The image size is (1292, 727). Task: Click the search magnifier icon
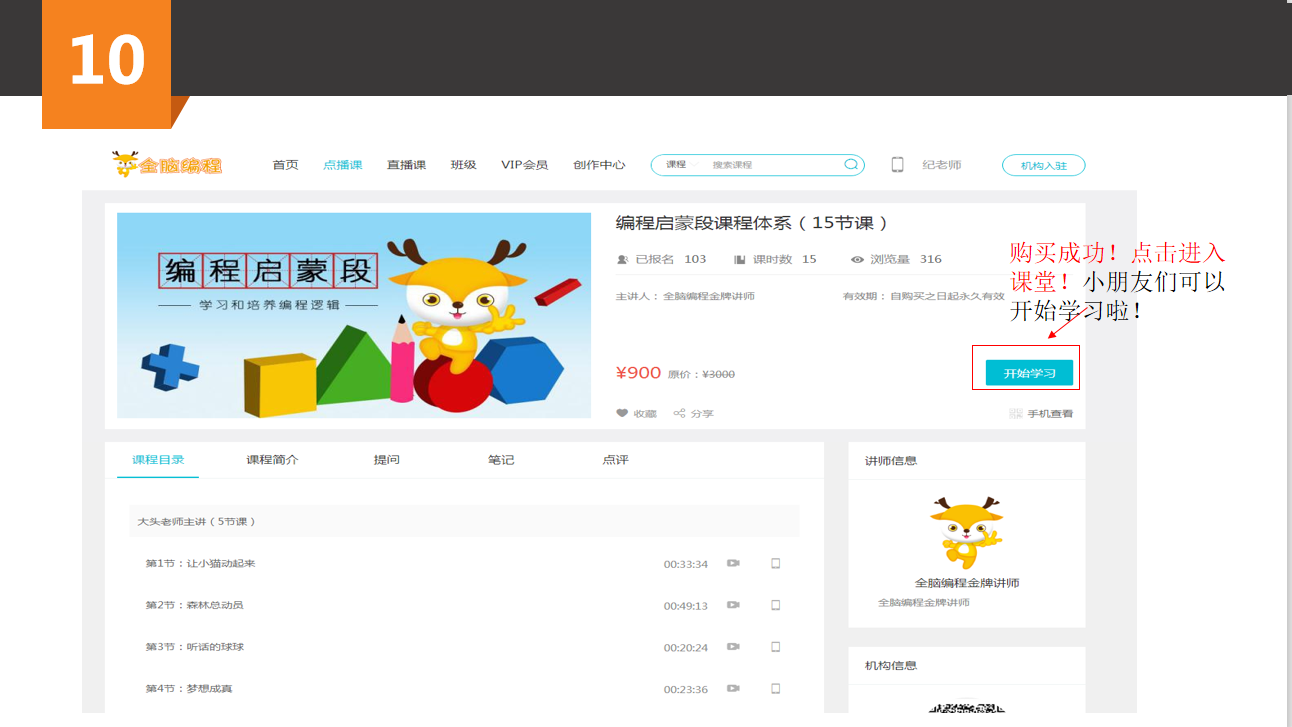tap(851, 165)
